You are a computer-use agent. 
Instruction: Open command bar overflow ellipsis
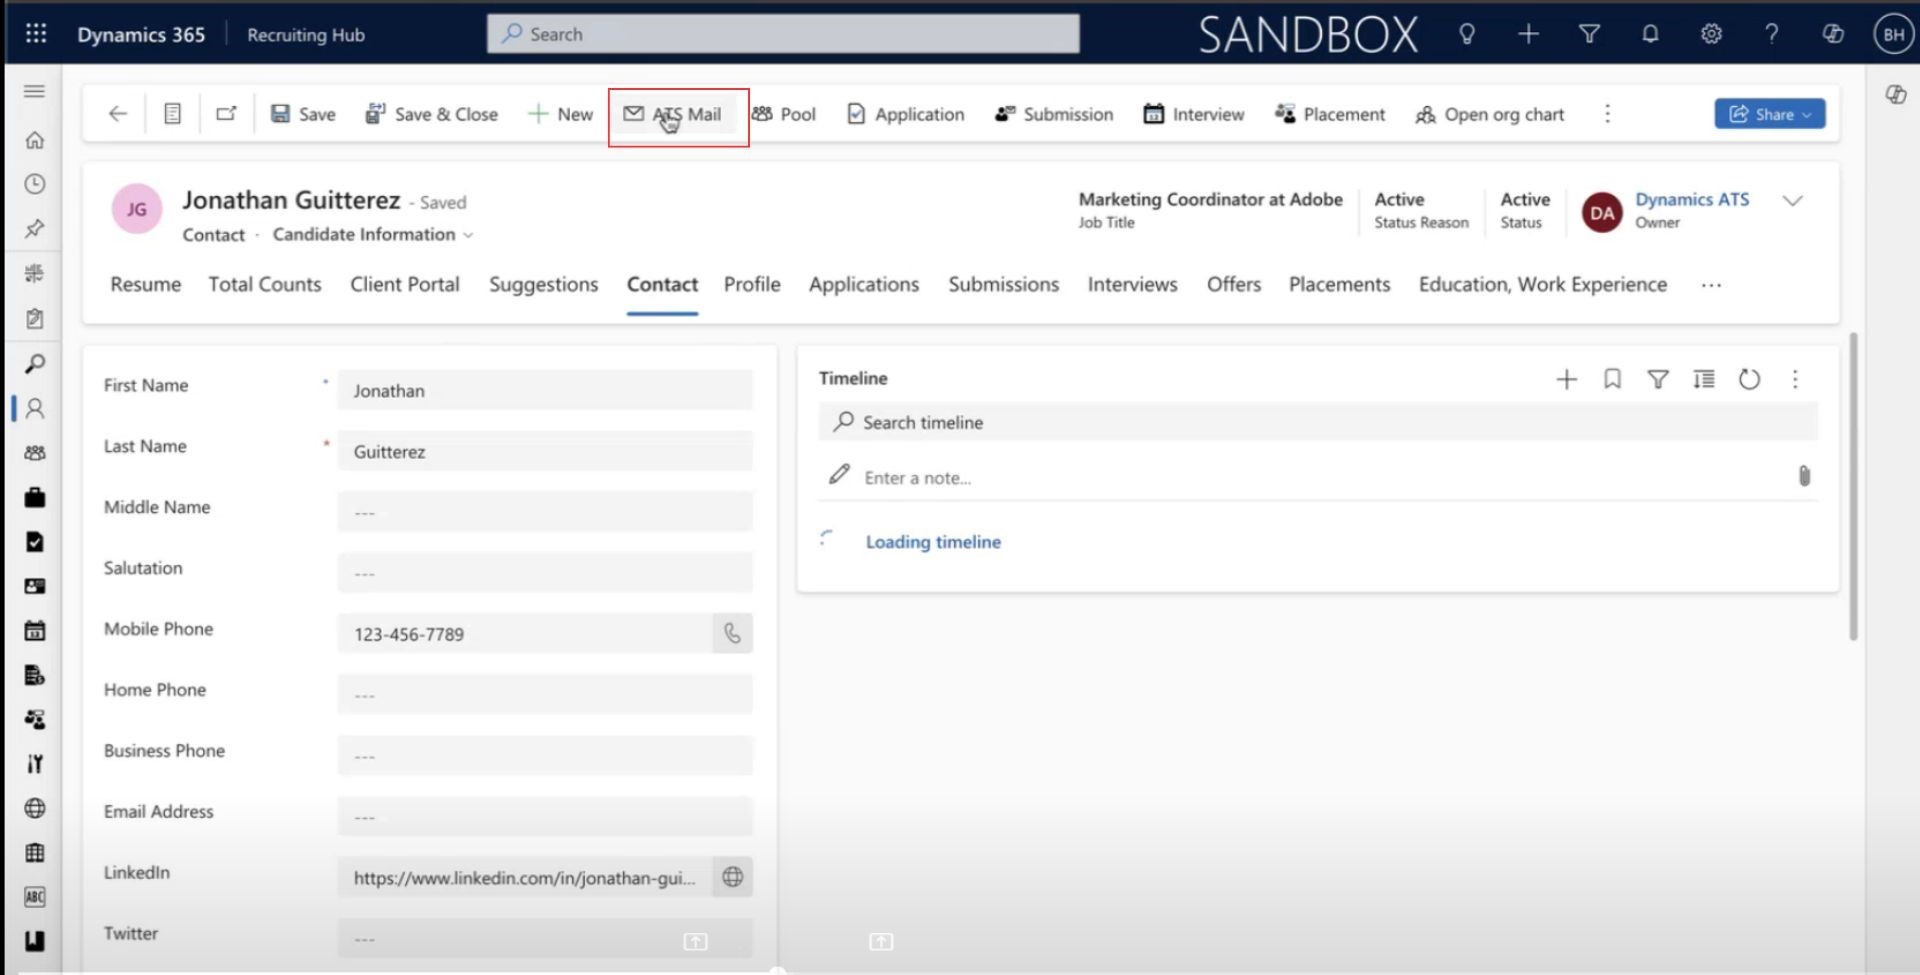point(1607,114)
